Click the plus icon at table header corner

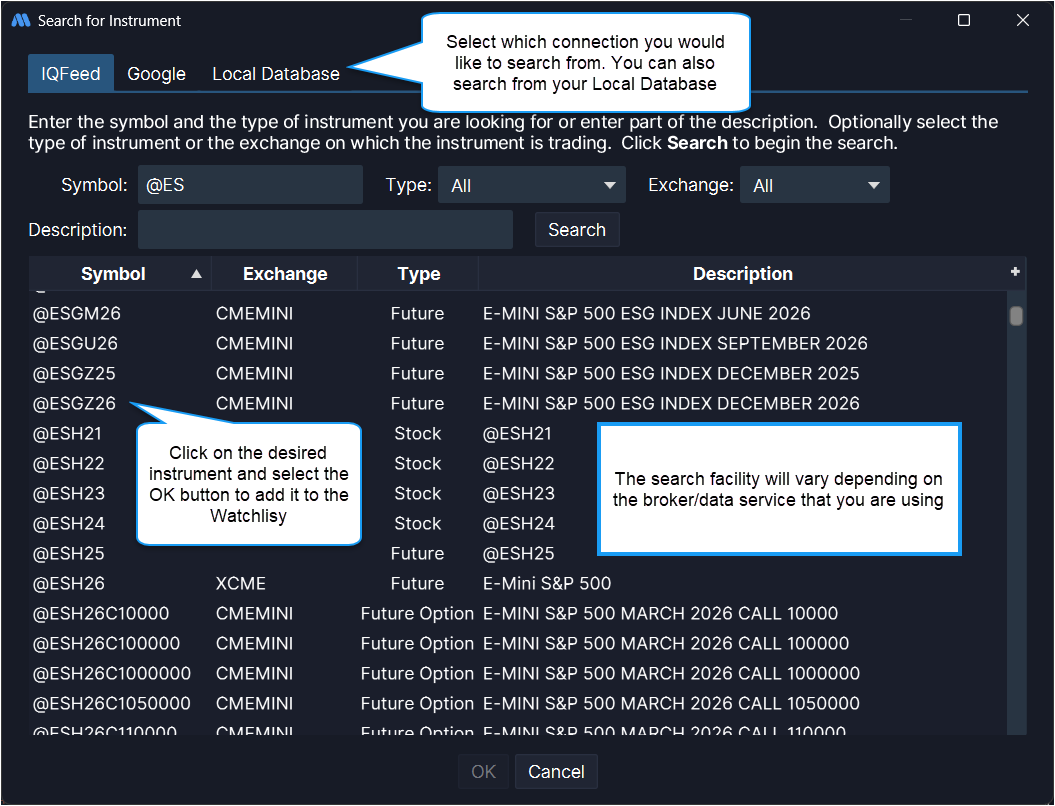(x=1015, y=272)
